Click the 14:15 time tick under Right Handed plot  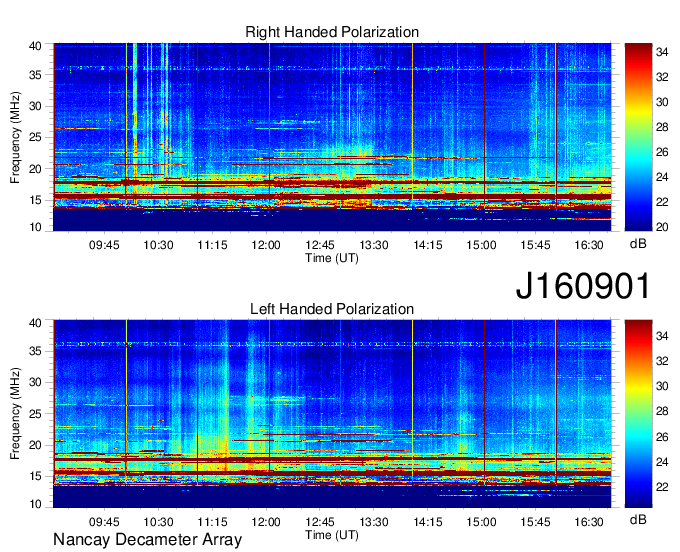[428, 245]
